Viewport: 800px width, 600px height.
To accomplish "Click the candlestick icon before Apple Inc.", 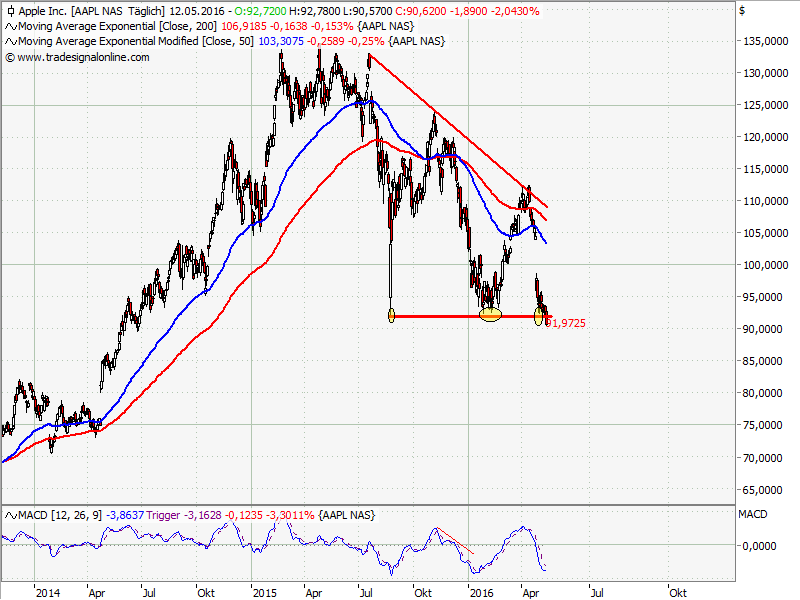I will (10, 10).
